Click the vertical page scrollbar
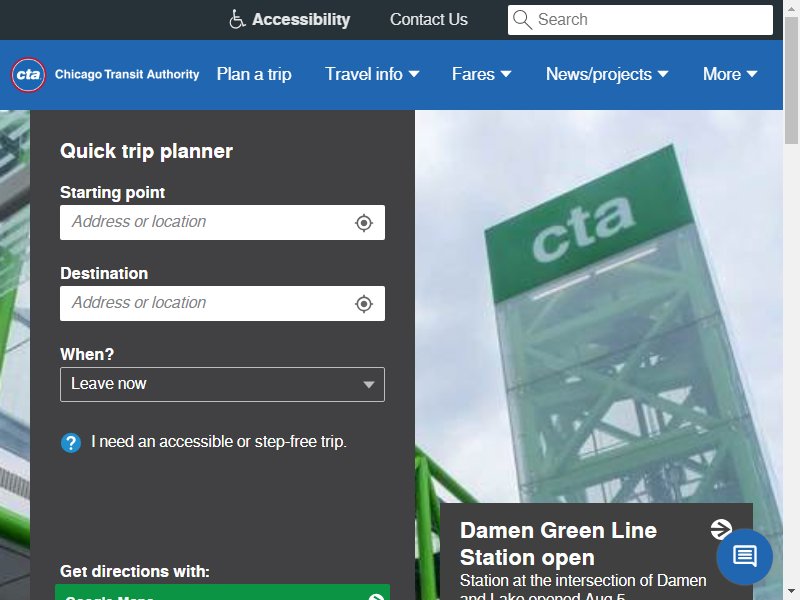The image size is (800, 600). [x=791, y=300]
